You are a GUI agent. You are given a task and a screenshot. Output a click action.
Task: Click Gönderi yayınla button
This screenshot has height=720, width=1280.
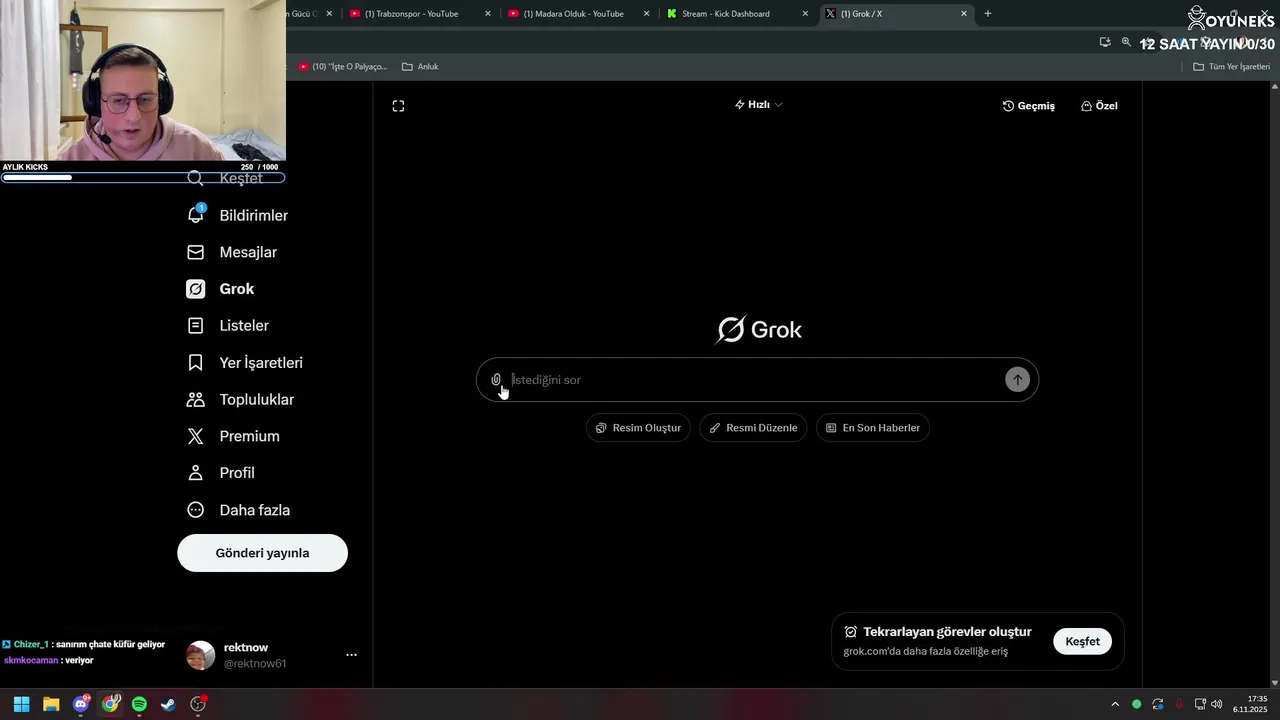[262, 553]
